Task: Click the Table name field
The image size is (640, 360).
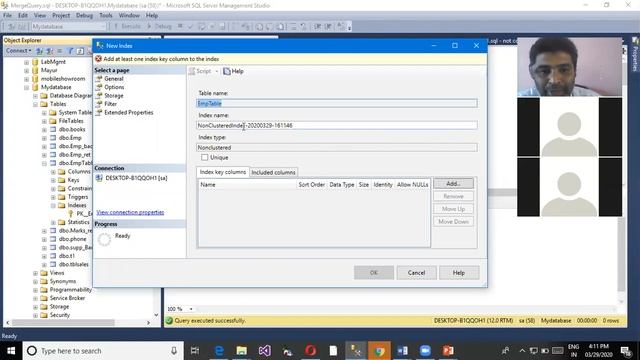Action: coord(337,103)
